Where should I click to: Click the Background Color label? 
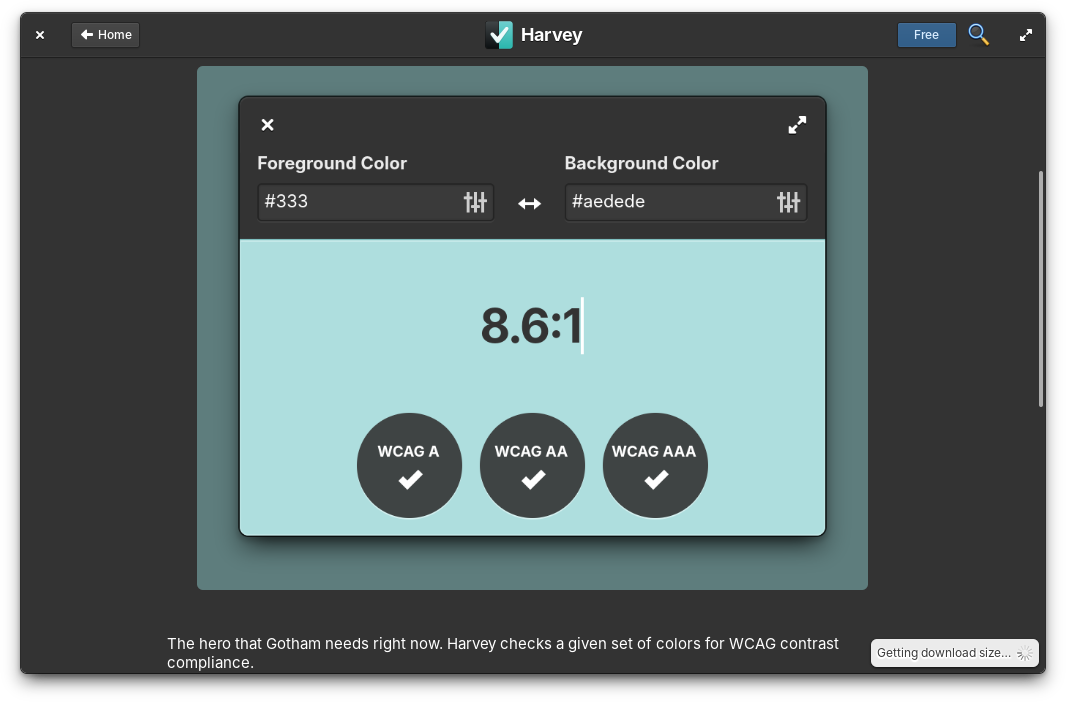(641, 163)
